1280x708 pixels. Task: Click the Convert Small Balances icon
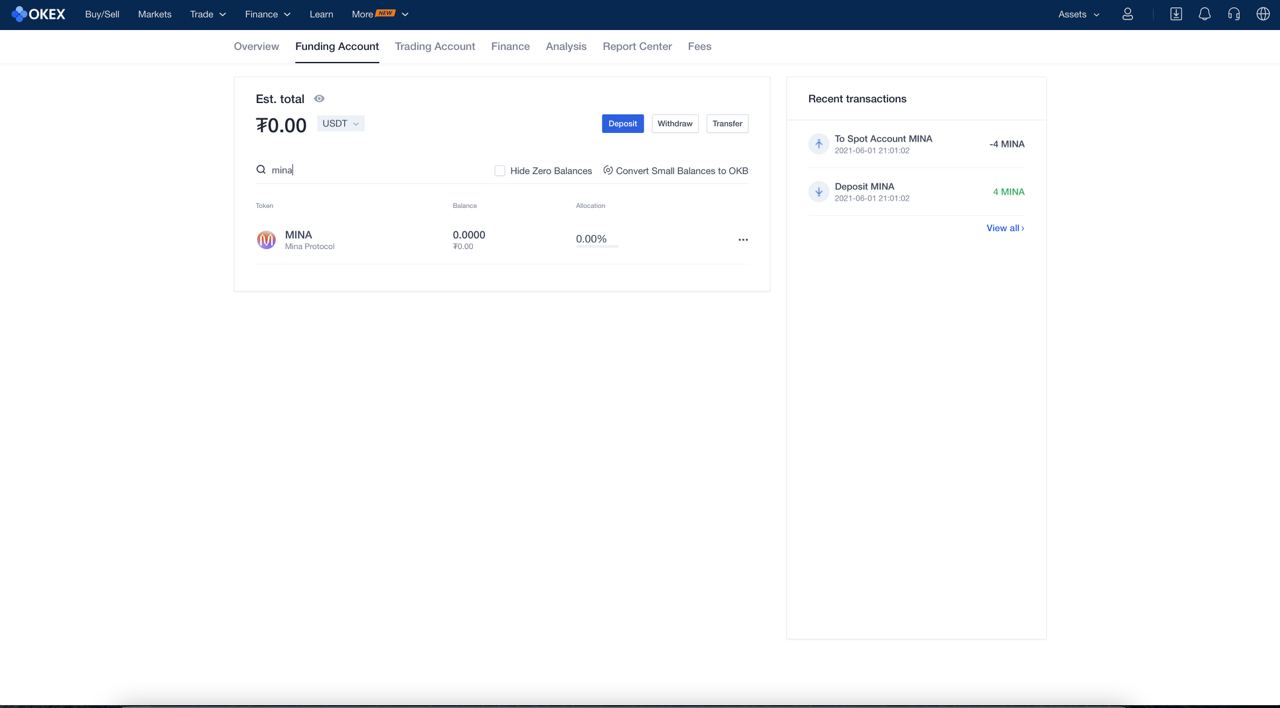pos(608,170)
